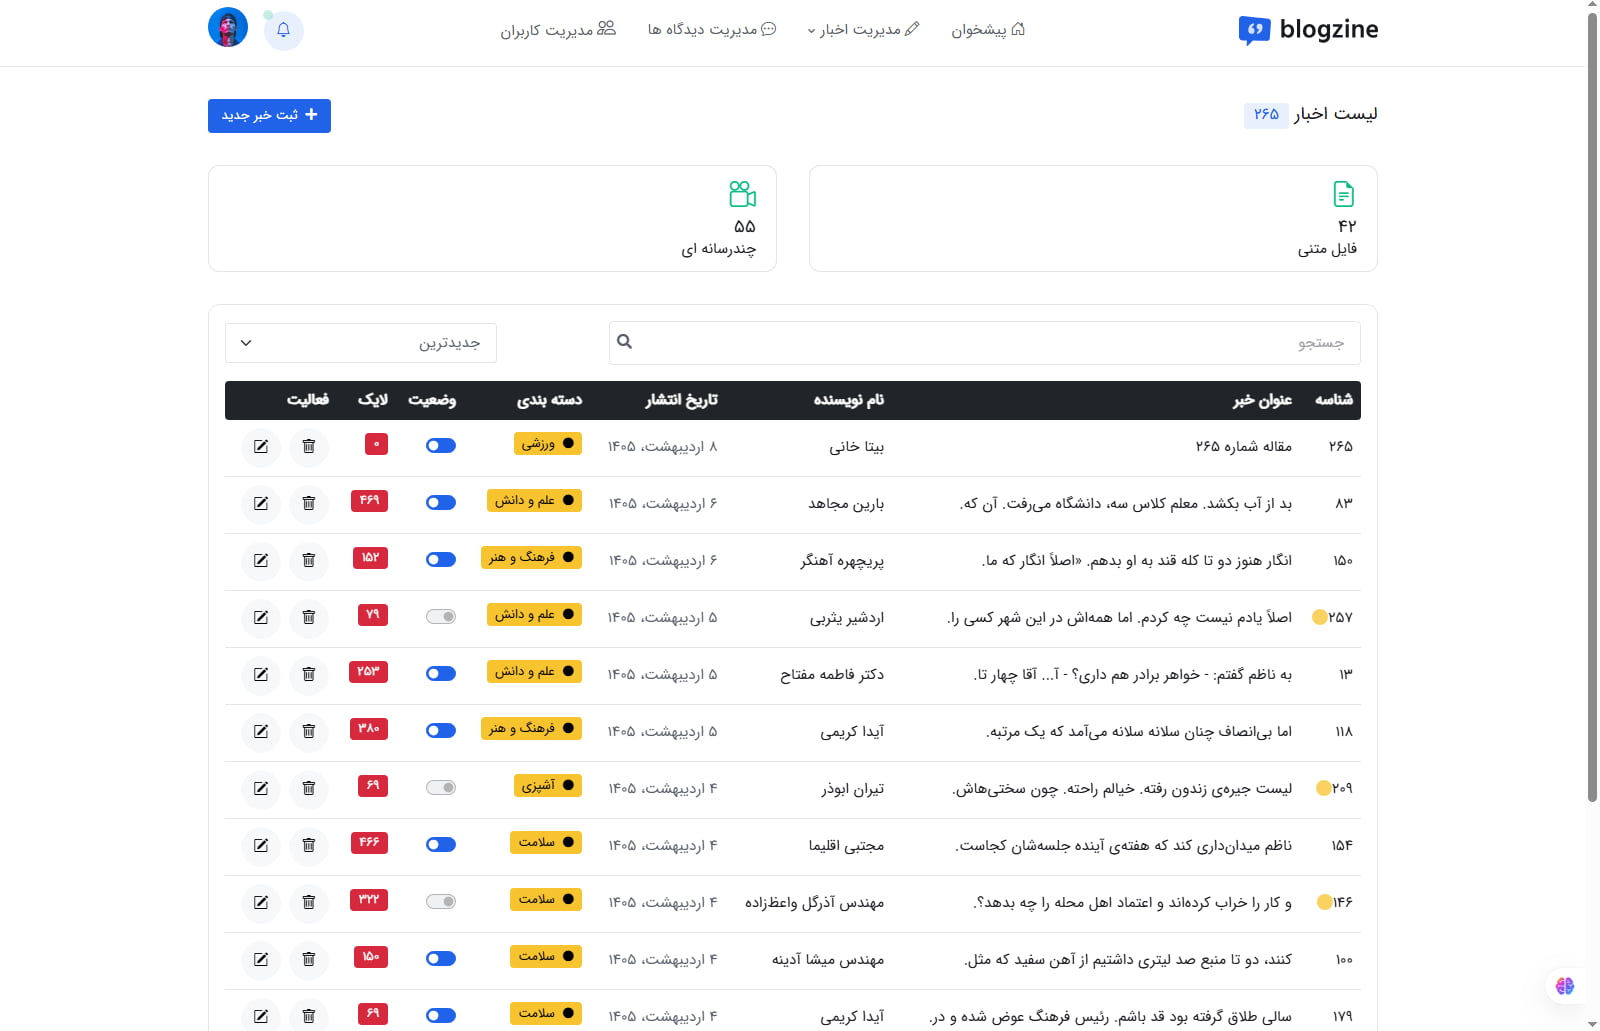
Task: Click ثبت خبر جدید button
Action: pos(269,115)
